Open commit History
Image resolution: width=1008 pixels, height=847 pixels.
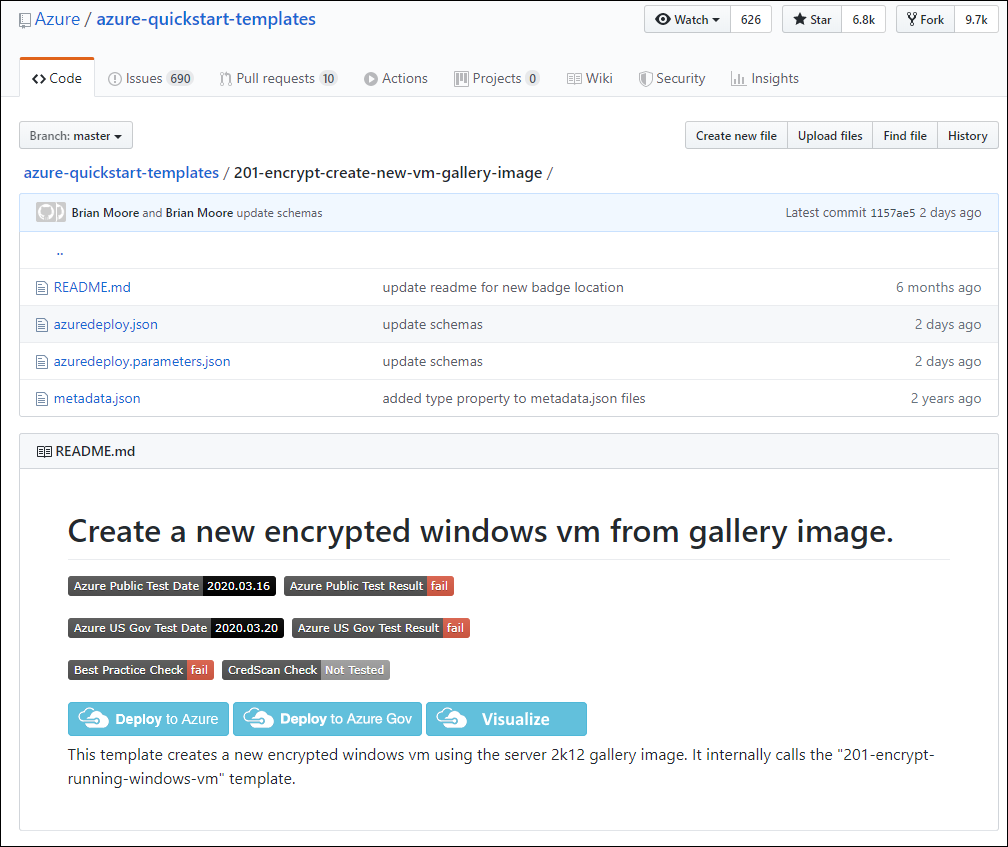click(967, 136)
